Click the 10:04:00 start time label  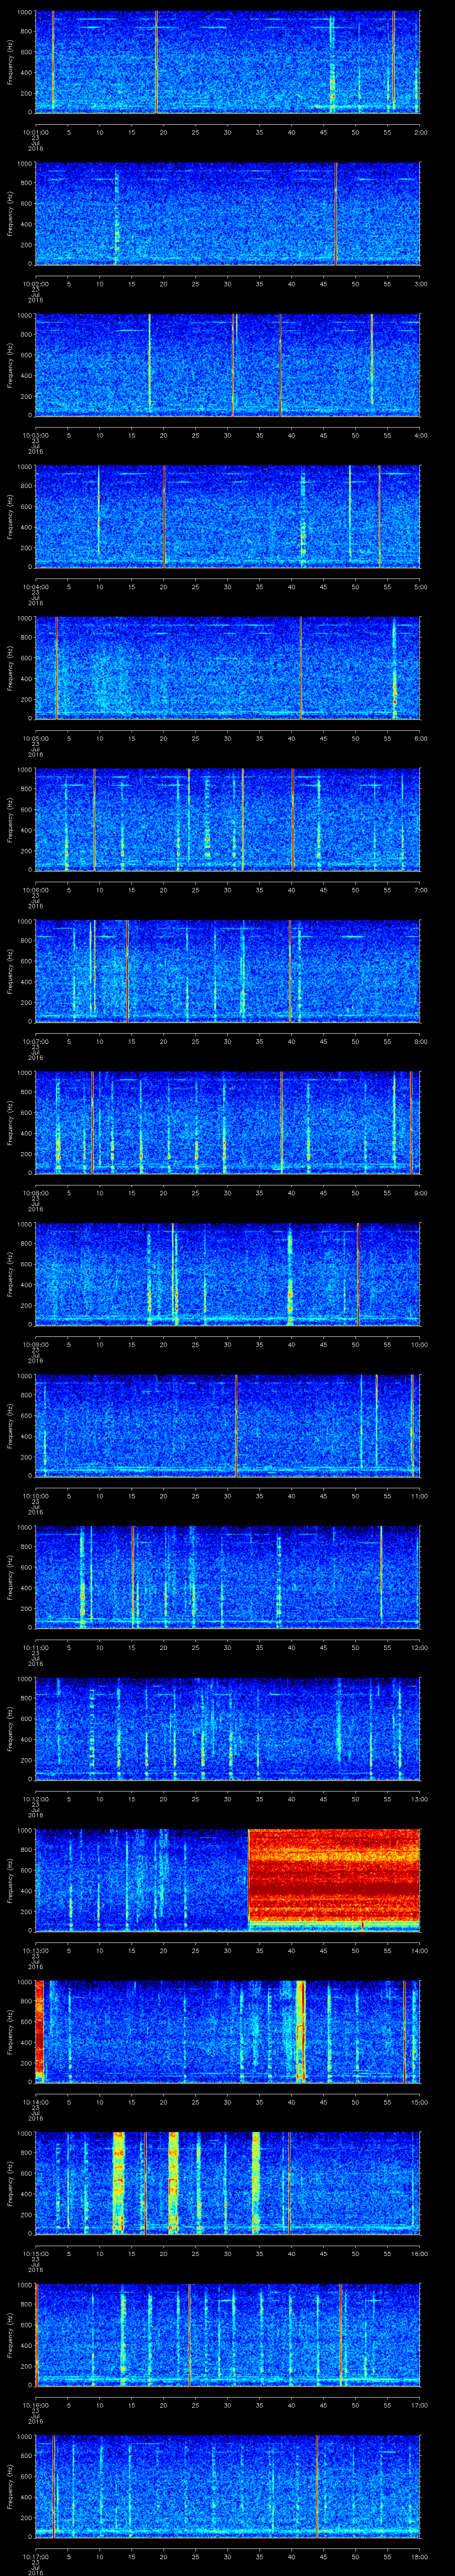click(x=36, y=586)
